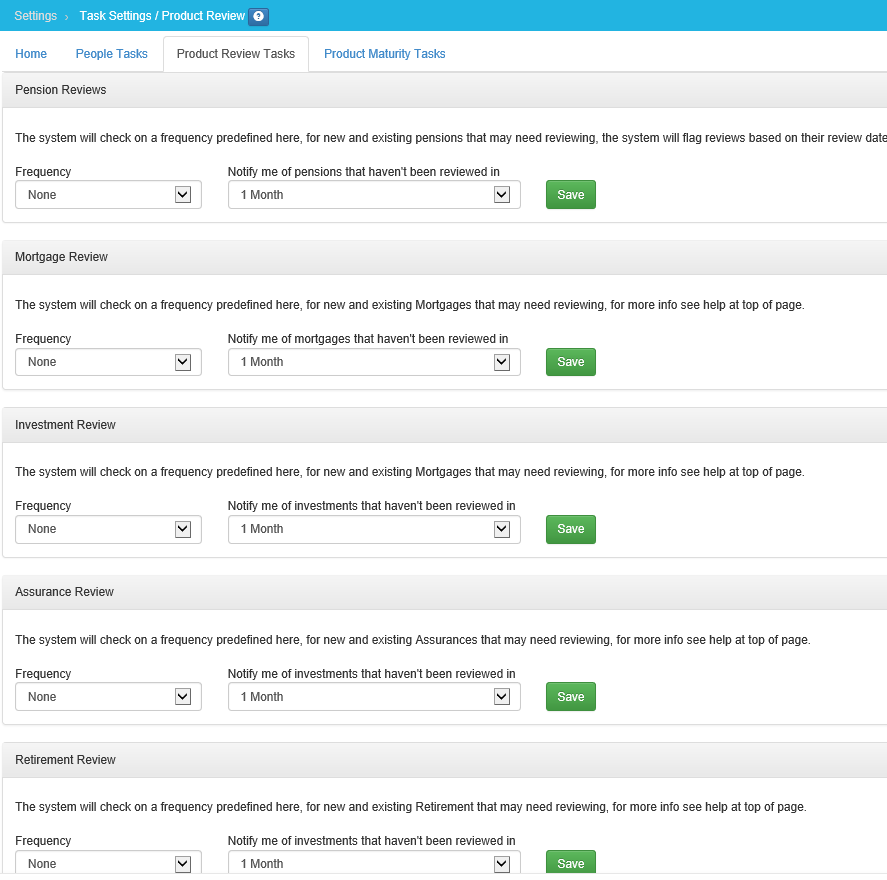887x880 pixels.
Task: Expand Retirement Review Frequency dropdown
Action: 108,863
